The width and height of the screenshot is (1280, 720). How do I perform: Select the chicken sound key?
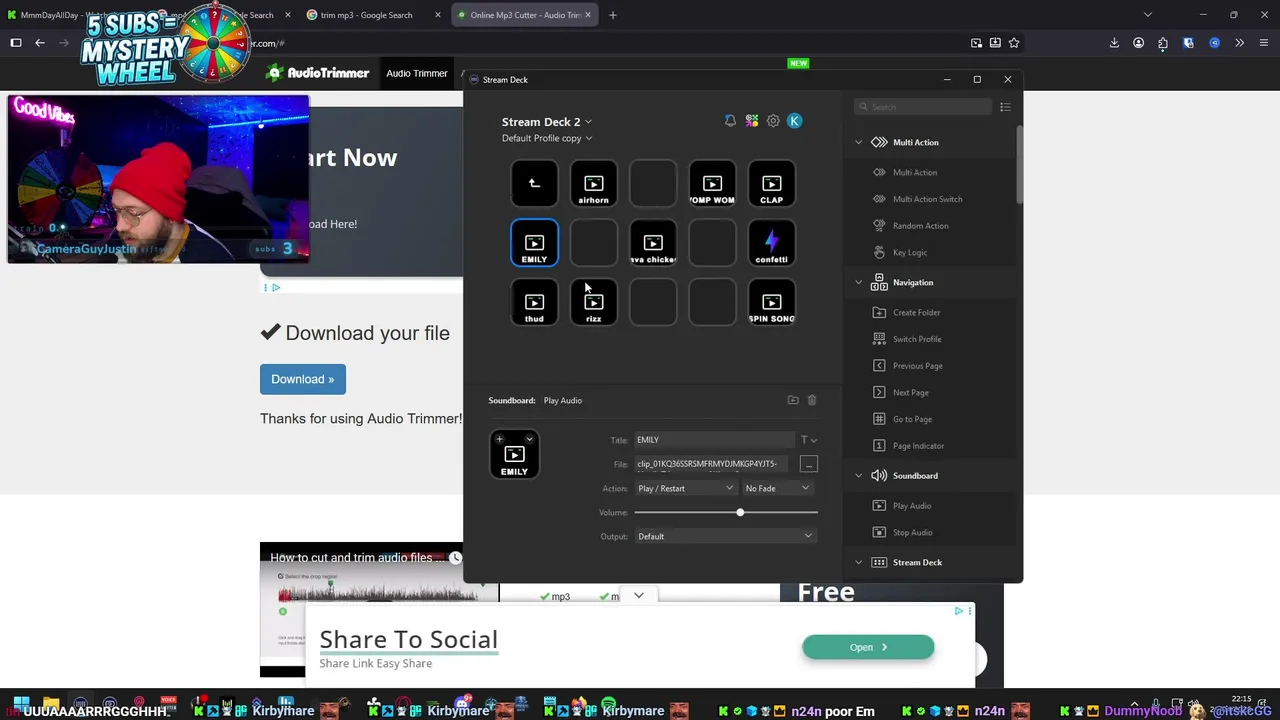point(653,243)
